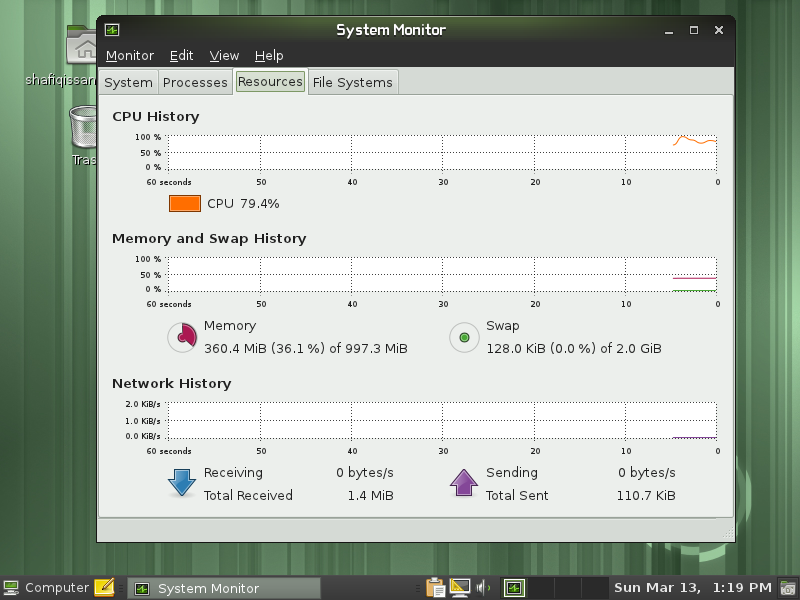Click the green workspace switcher monitor icon

click(514, 588)
